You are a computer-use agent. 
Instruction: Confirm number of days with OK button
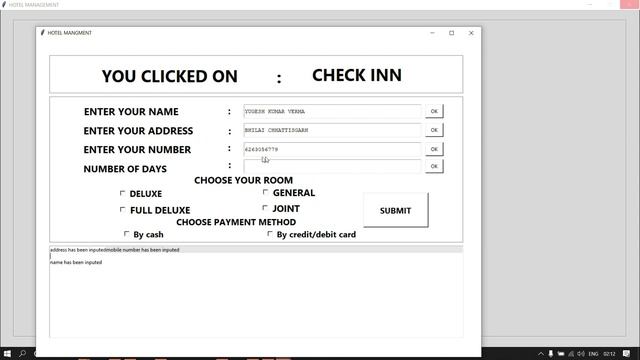[x=434, y=166]
